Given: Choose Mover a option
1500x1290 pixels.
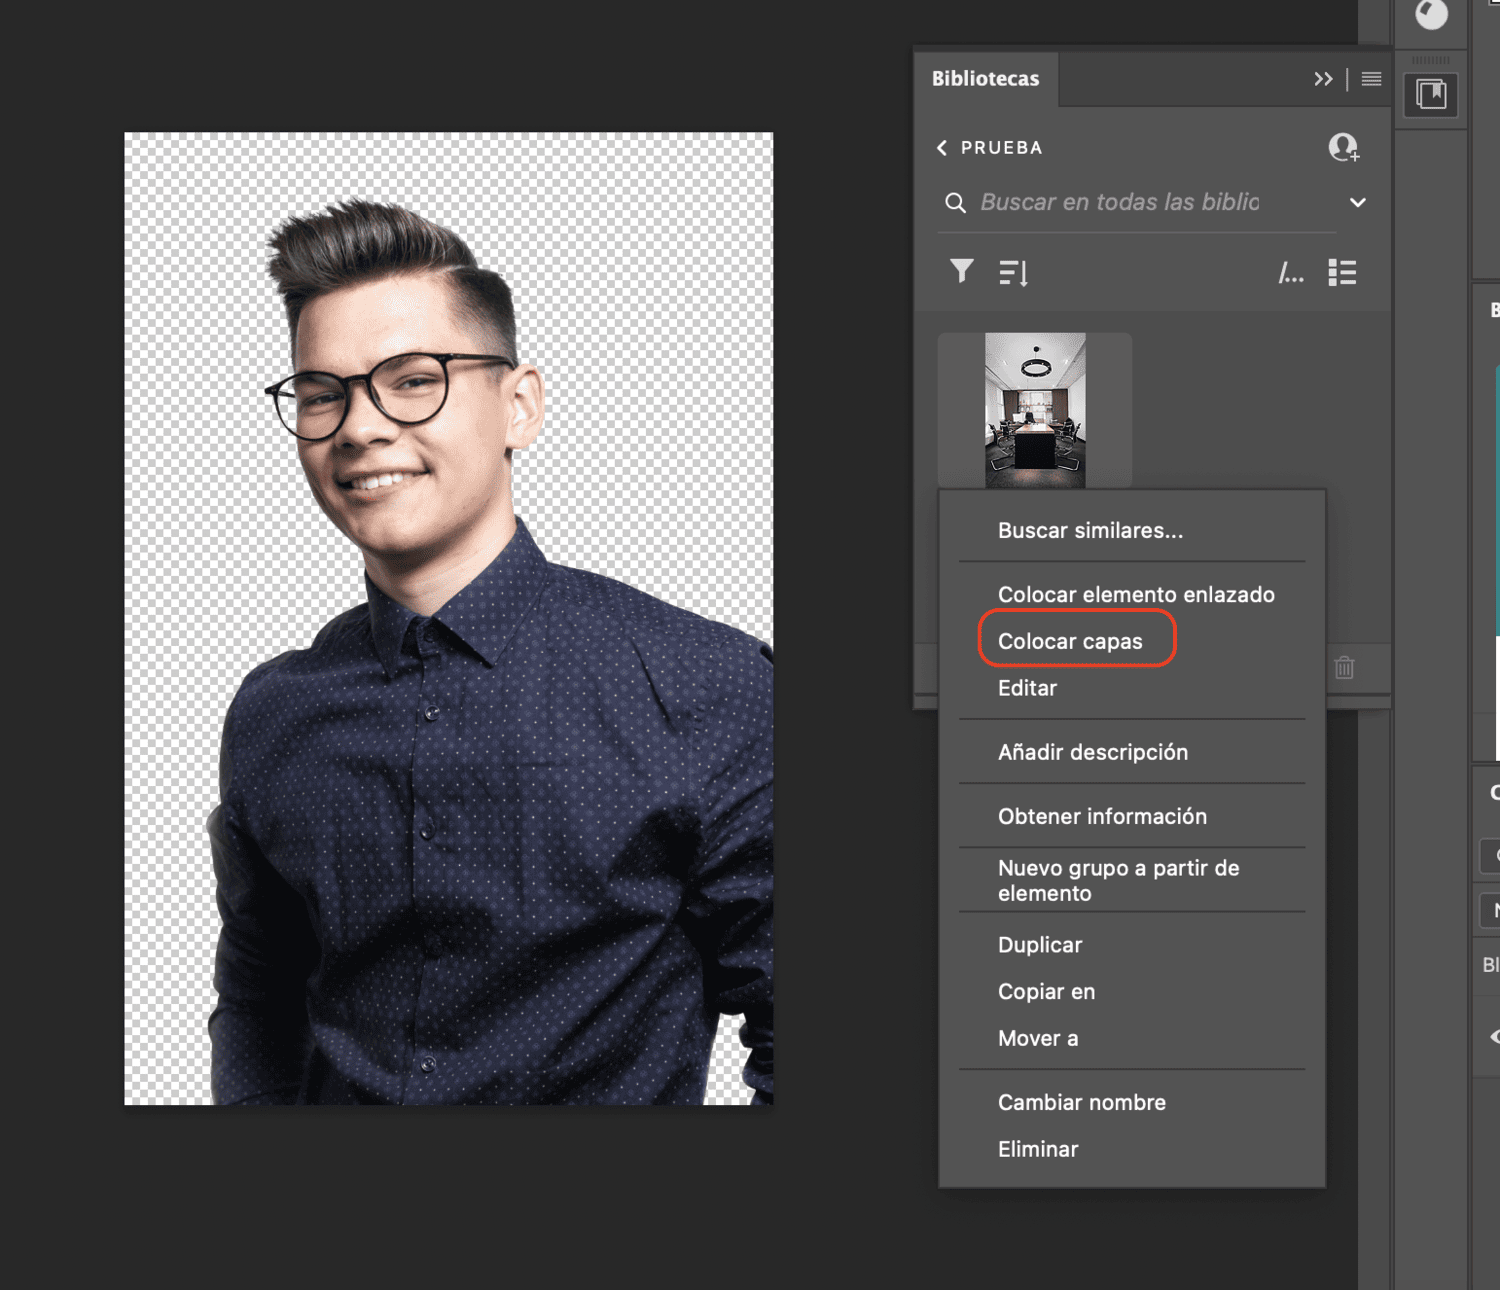Looking at the screenshot, I should [x=1038, y=1039].
